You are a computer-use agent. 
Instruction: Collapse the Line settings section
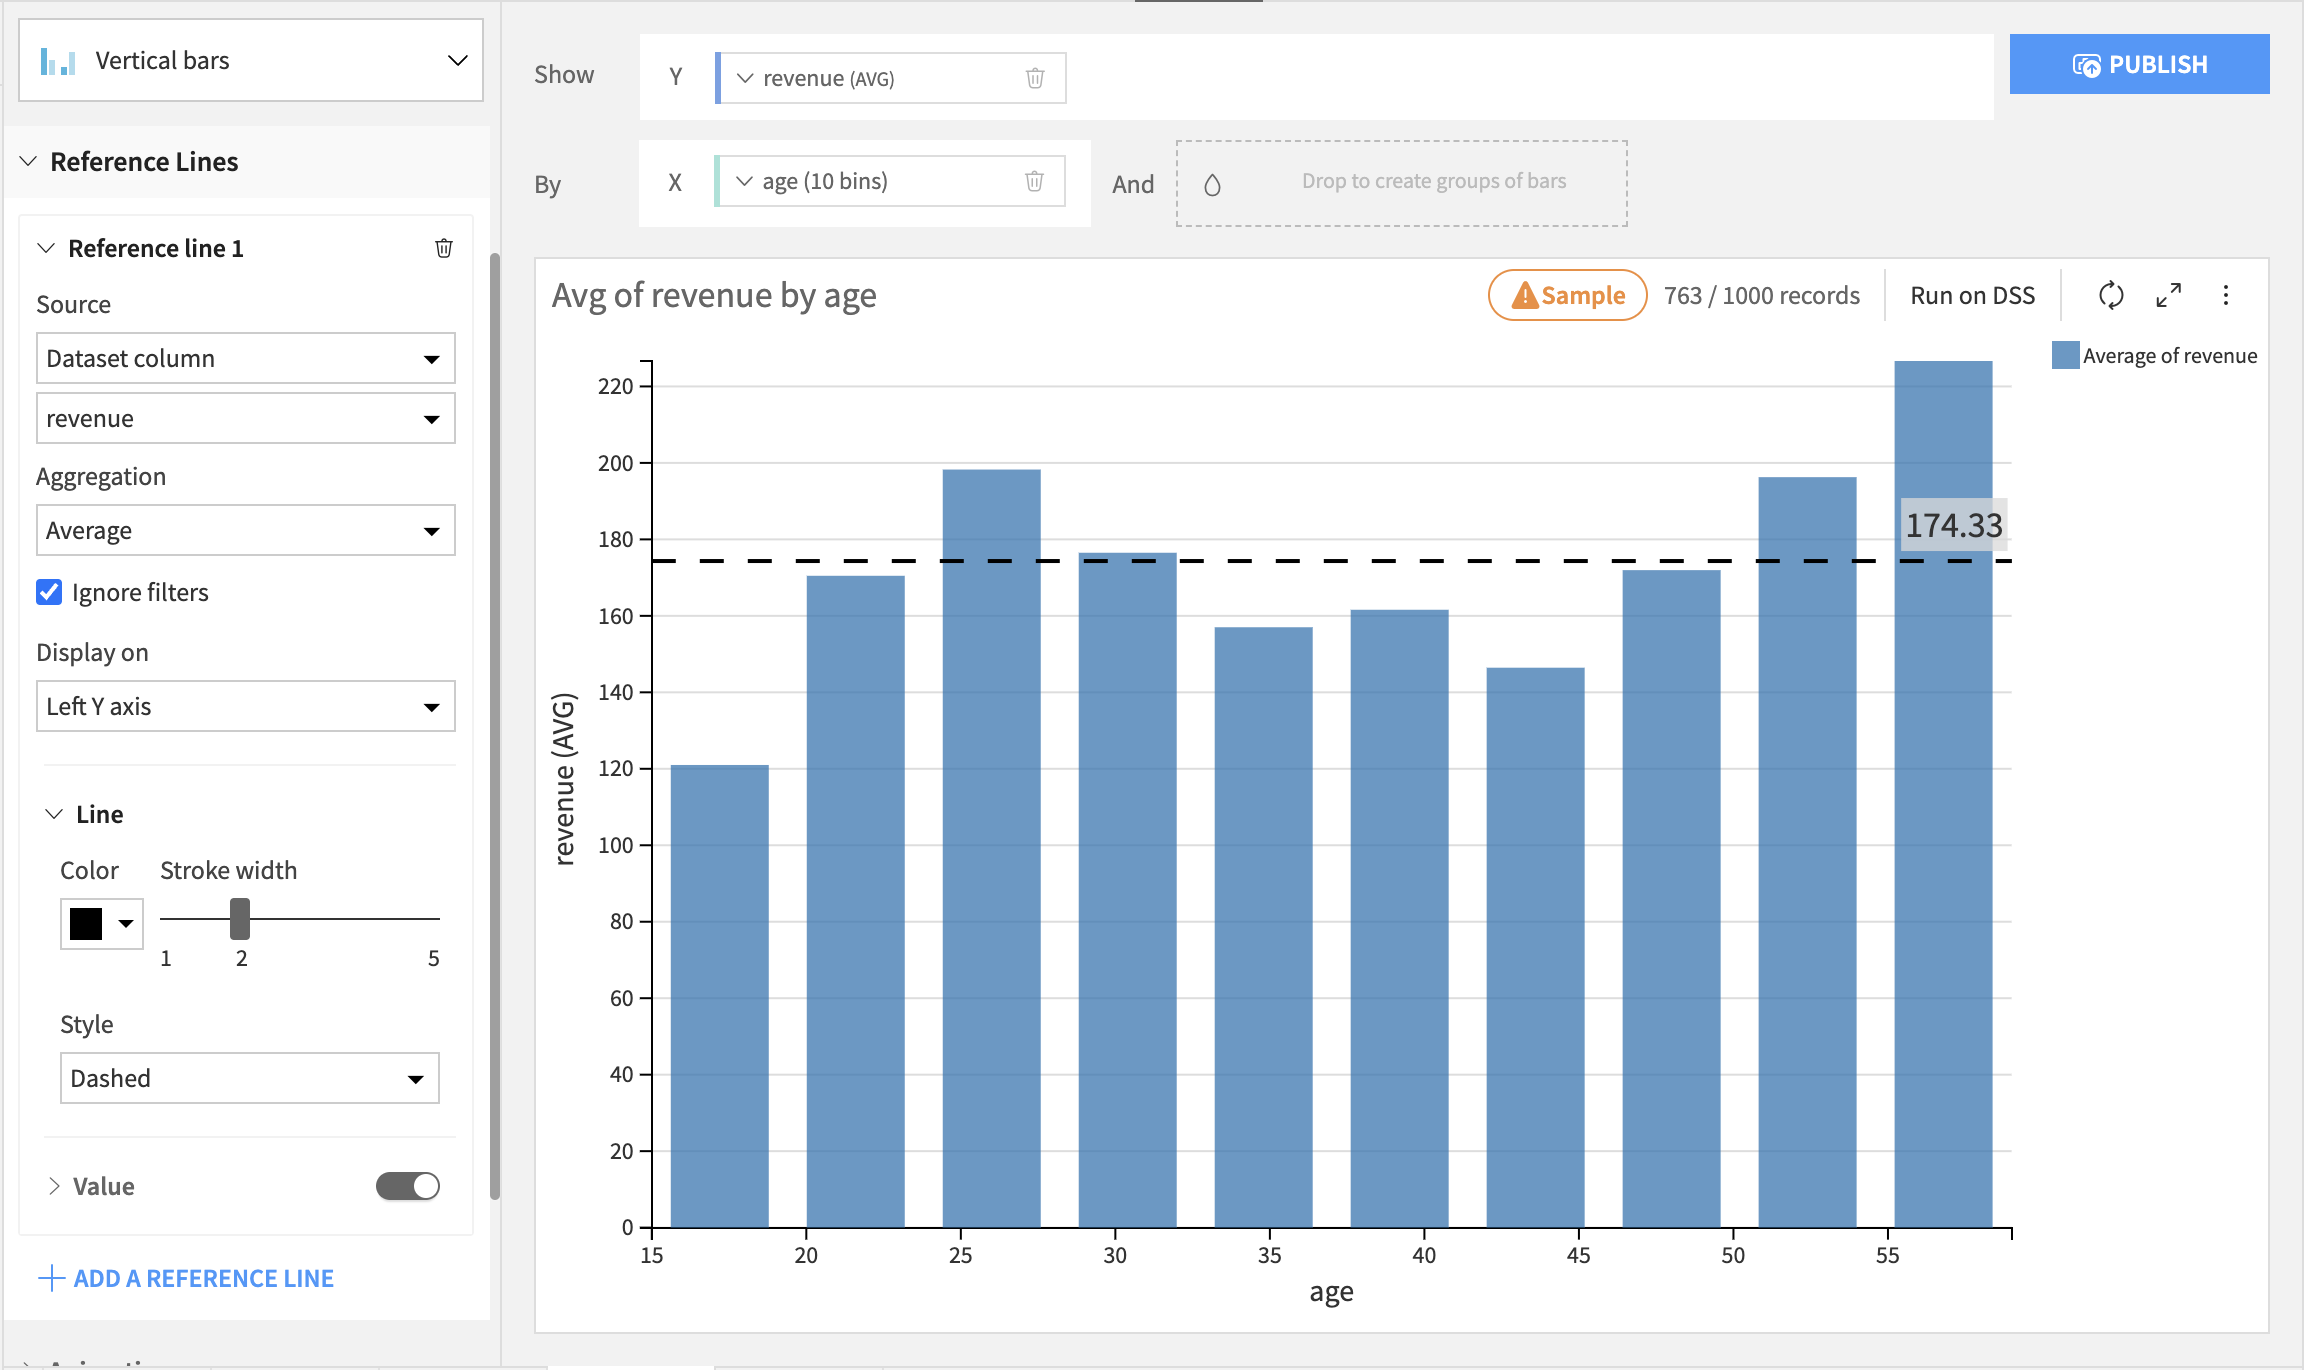coord(54,814)
